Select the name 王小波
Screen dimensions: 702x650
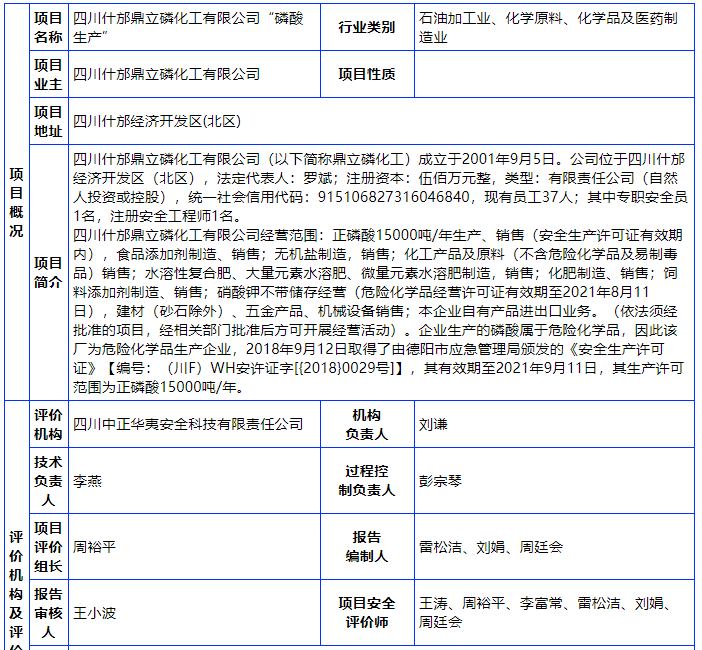[x=94, y=613]
